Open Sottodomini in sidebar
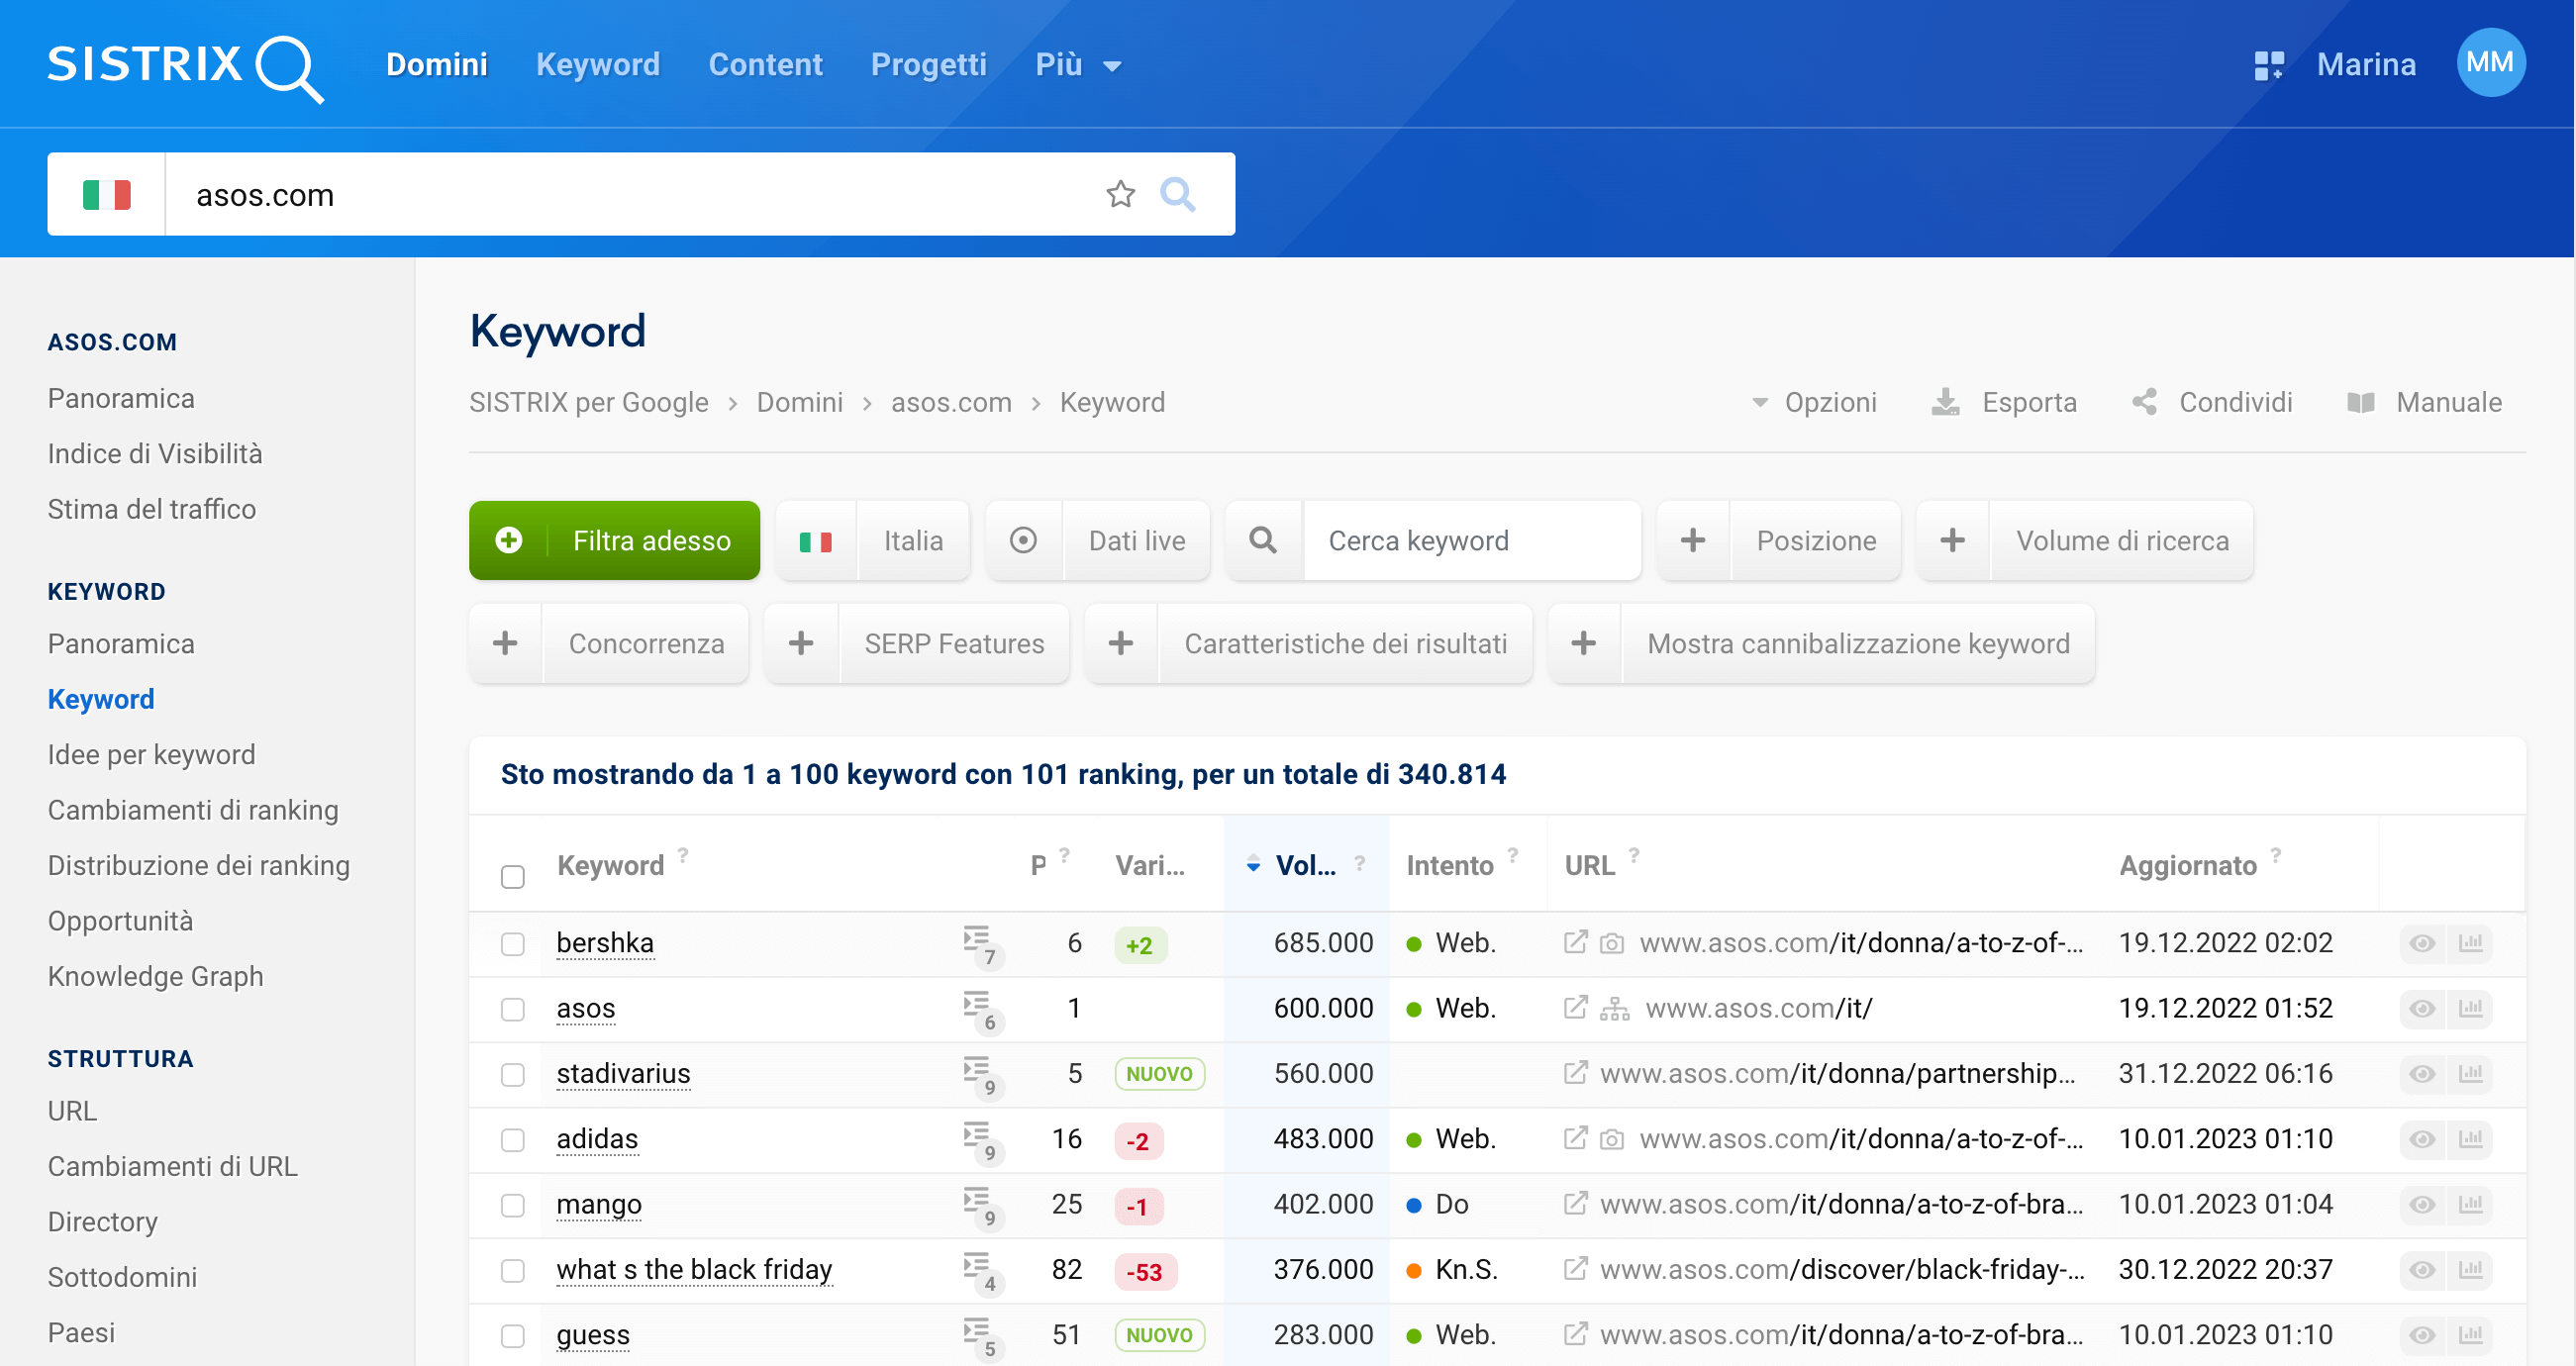The width and height of the screenshot is (2576, 1366). (x=122, y=1278)
